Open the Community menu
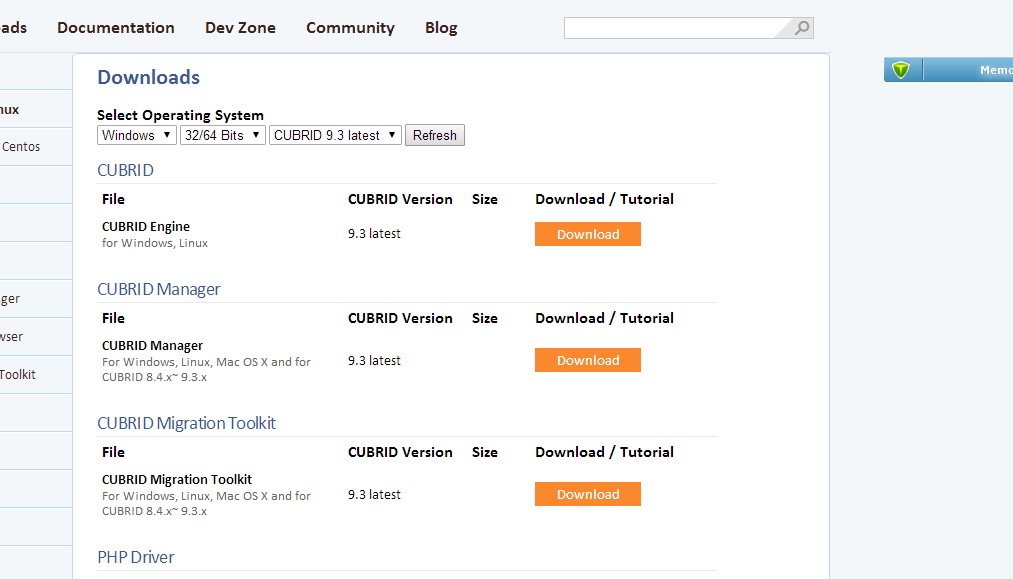The height and width of the screenshot is (579, 1013). point(350,28)
